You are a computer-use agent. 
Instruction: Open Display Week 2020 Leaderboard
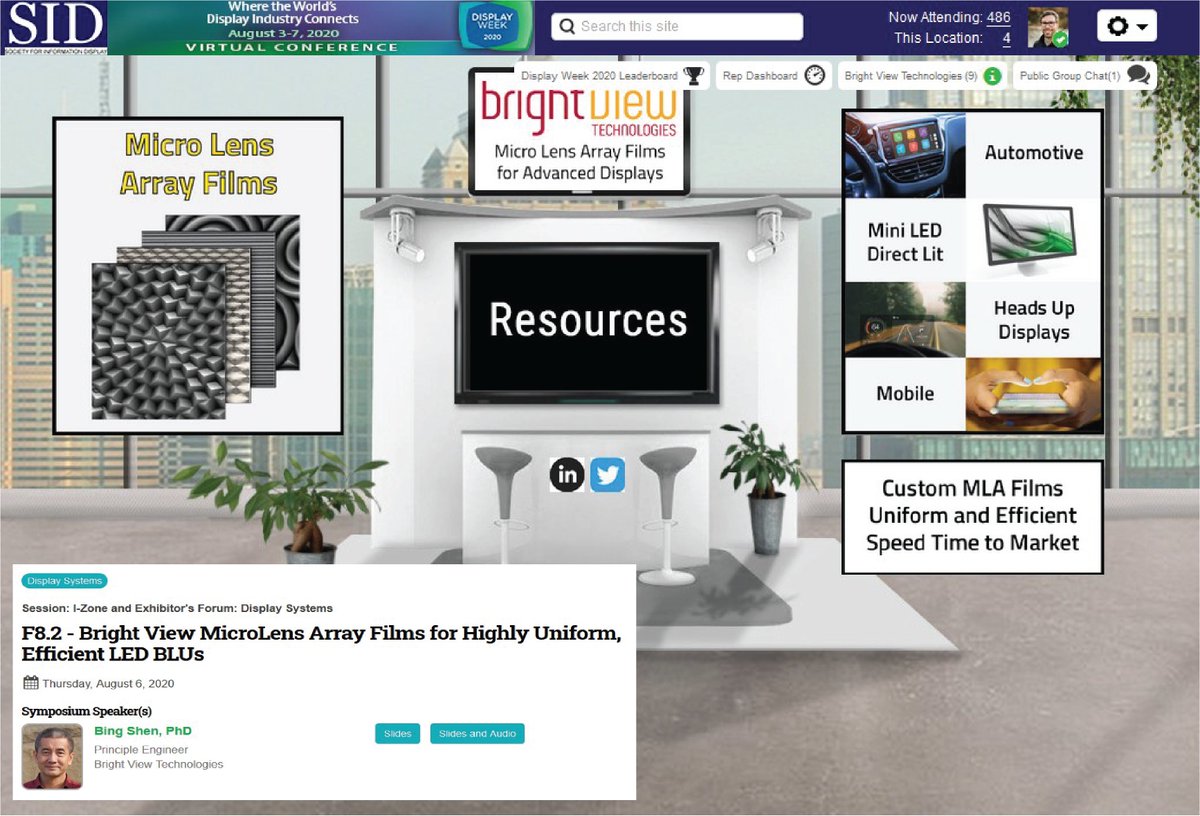[x=611, y=76]
